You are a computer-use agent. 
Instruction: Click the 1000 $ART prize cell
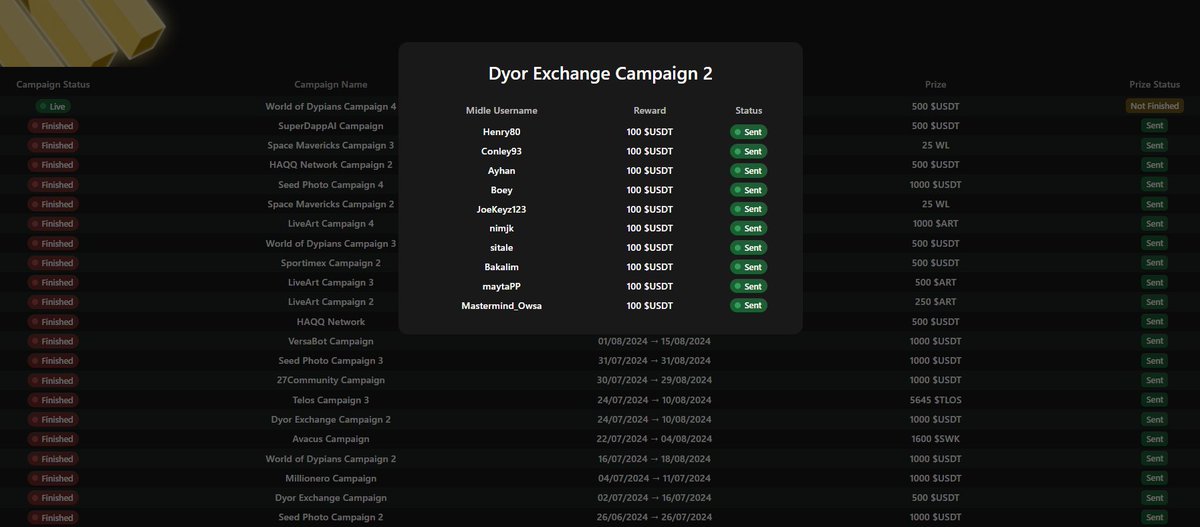tap(936, 223)
